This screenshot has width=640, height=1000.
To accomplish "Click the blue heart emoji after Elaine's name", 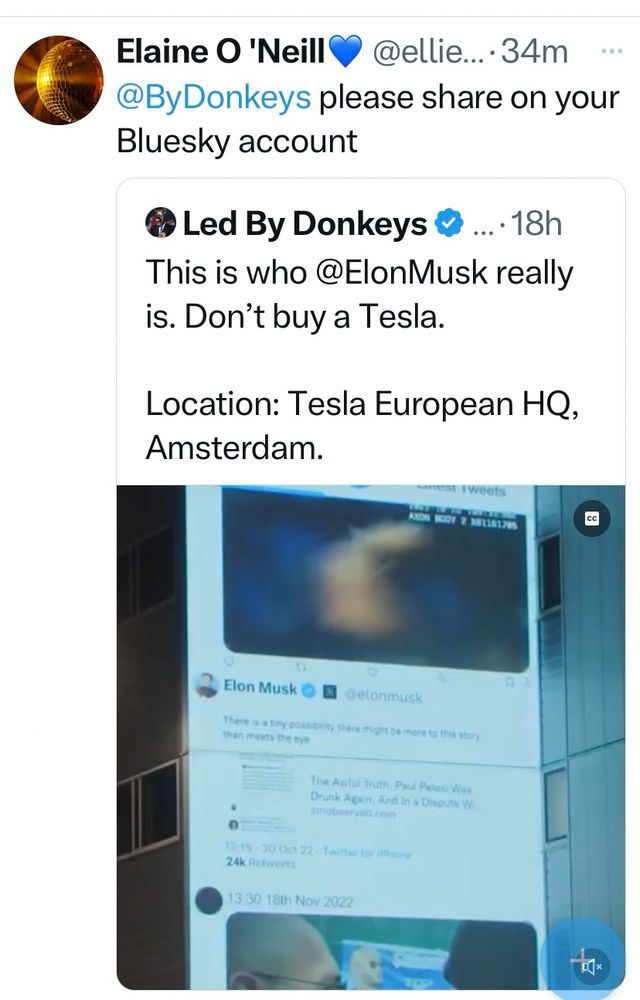I will [346, 52].
